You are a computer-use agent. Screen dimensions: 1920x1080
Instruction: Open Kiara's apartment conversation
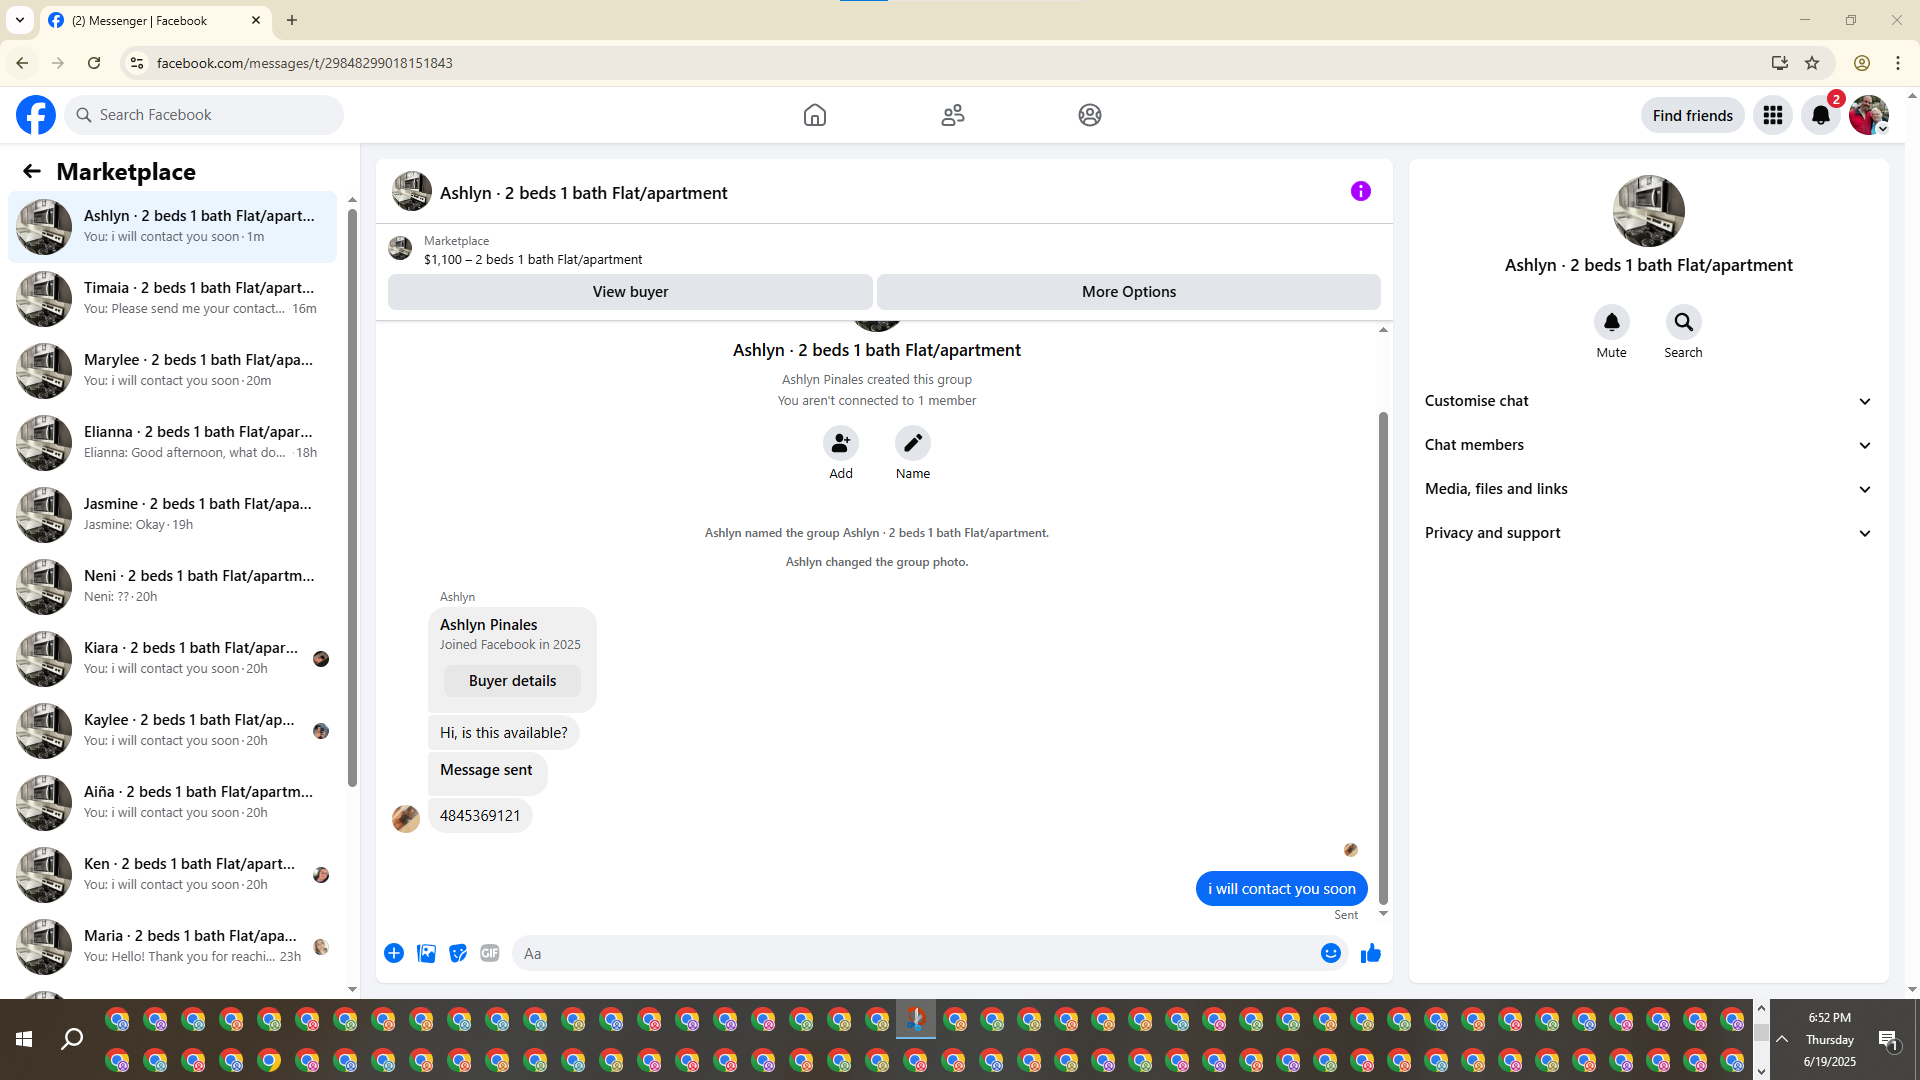pyautogui.click(x=173, y=659)
